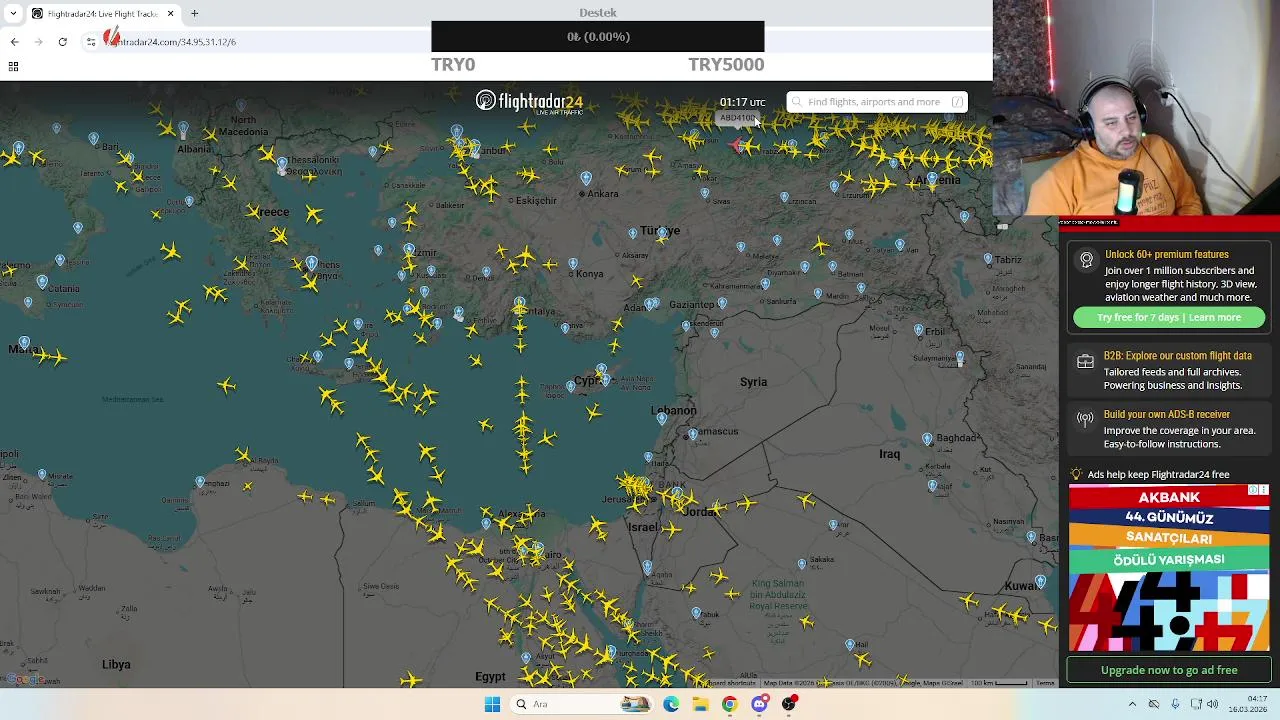Click the browser forward arrow
1280x720 pixels.
tap(38, 41)
